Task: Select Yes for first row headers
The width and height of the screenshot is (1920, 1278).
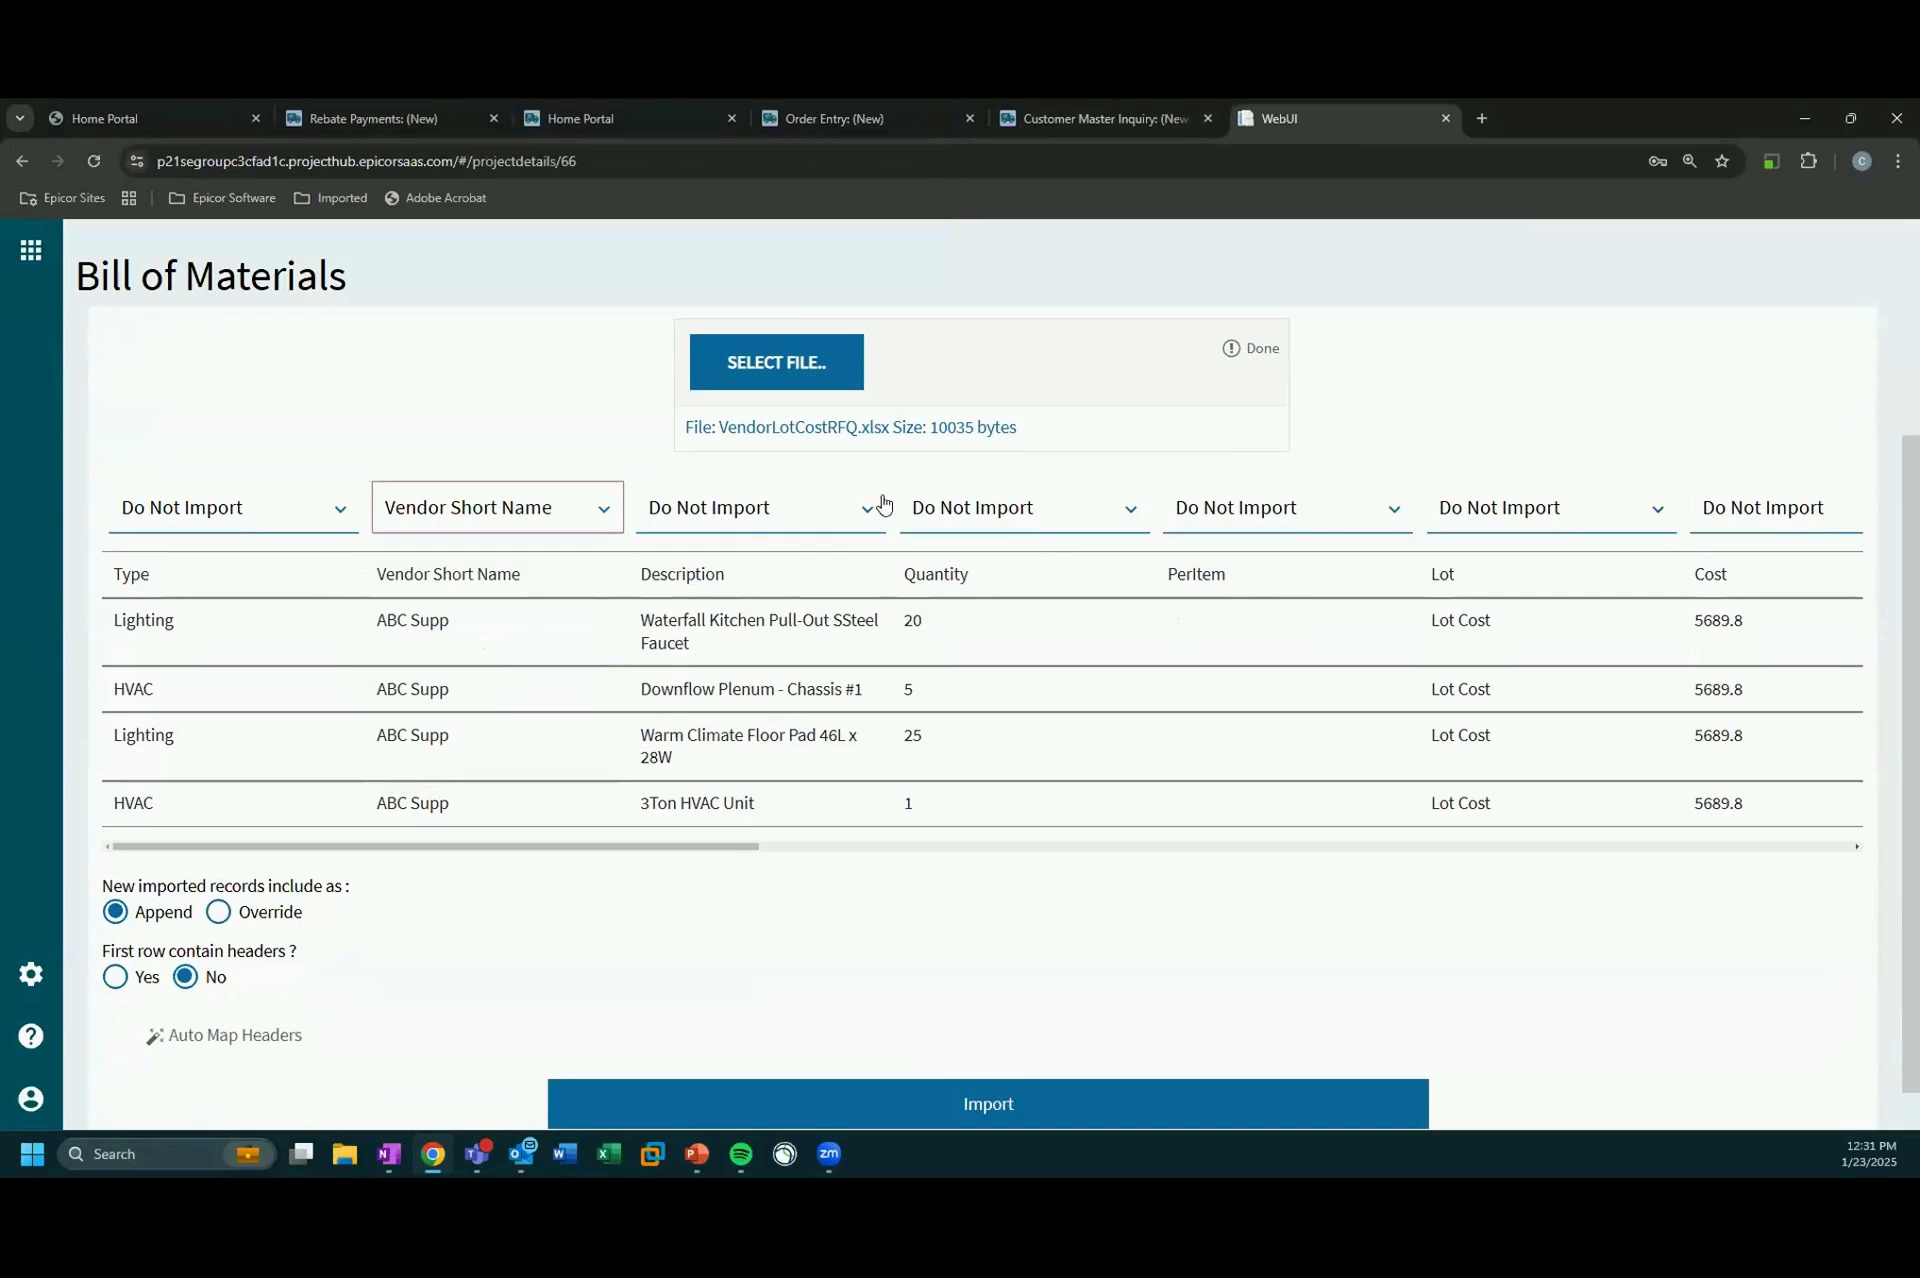Action: pyautogui.click(x=116, y=977)
